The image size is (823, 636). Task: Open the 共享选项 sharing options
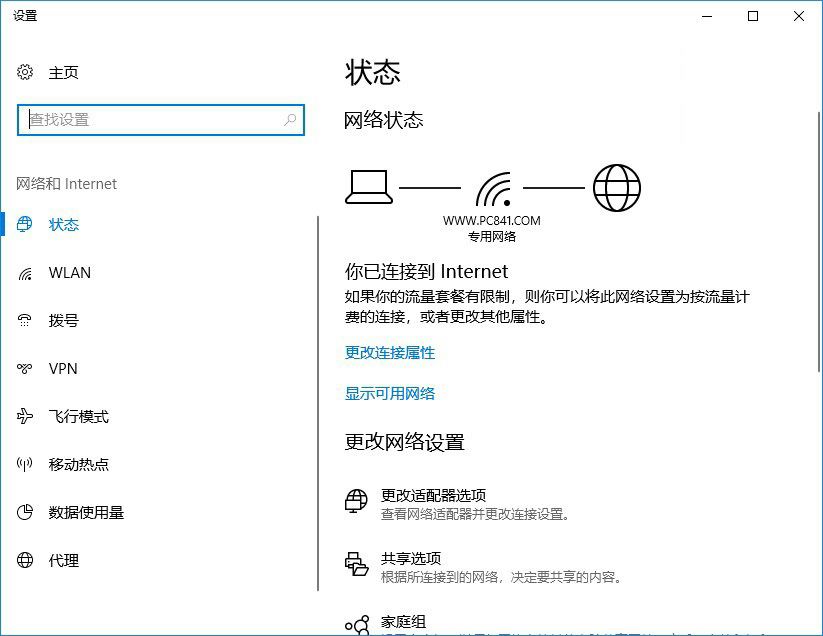click(x=409, y=558)
